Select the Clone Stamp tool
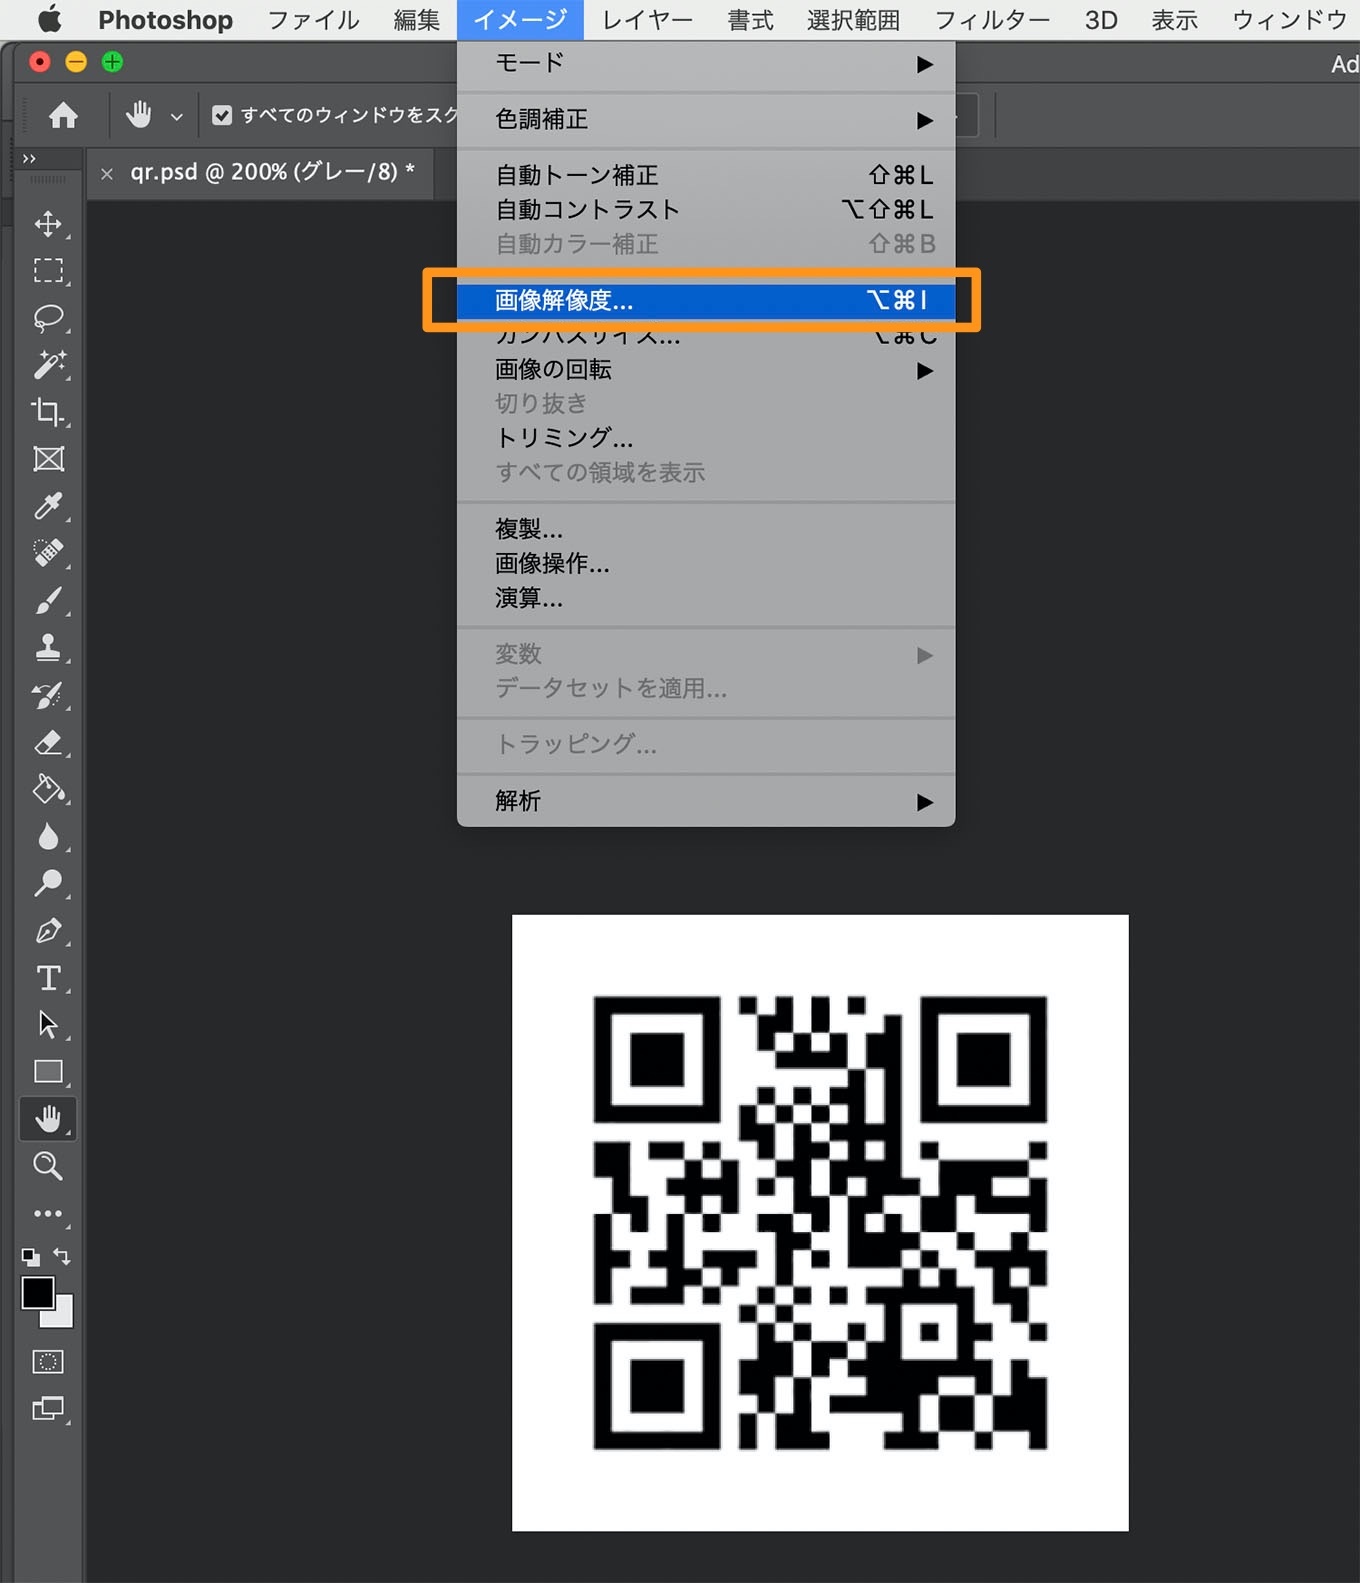Image resolution: width=1360 pixels, height=1583 pixels. pos(48,647)
